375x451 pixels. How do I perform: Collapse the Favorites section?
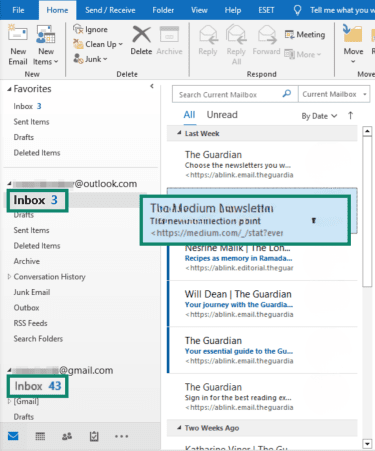pyautogui.click(x=9, y=89)
